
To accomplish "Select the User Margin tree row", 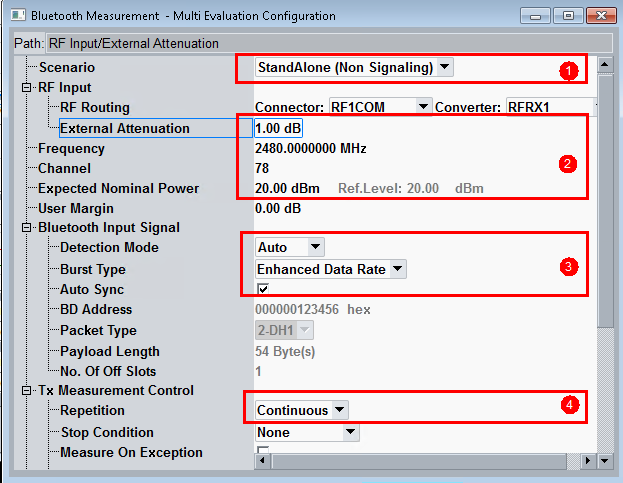I will point(76,208).
